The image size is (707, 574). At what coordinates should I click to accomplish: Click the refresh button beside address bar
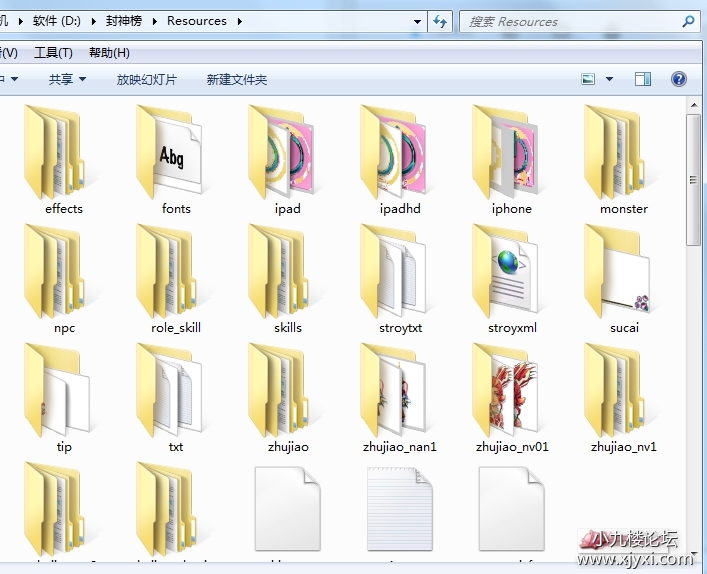[441, 21]
